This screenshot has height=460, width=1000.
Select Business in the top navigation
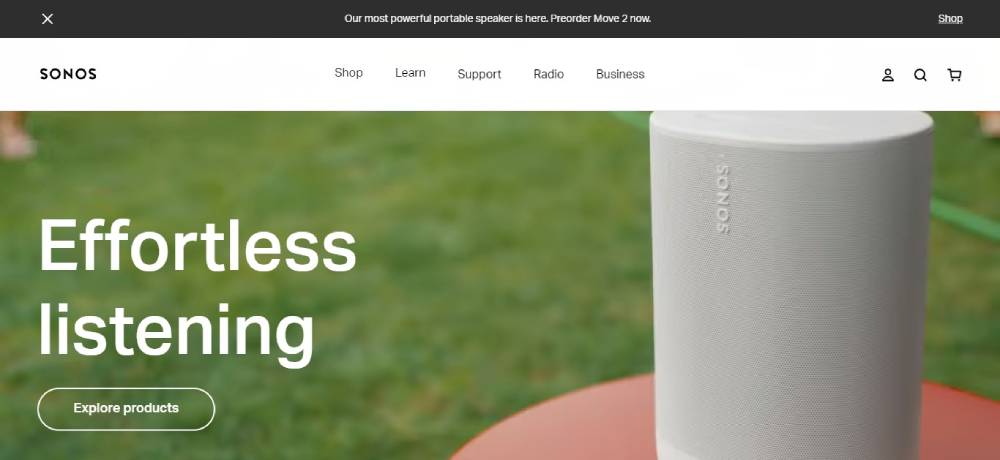[x=620, y=74]
